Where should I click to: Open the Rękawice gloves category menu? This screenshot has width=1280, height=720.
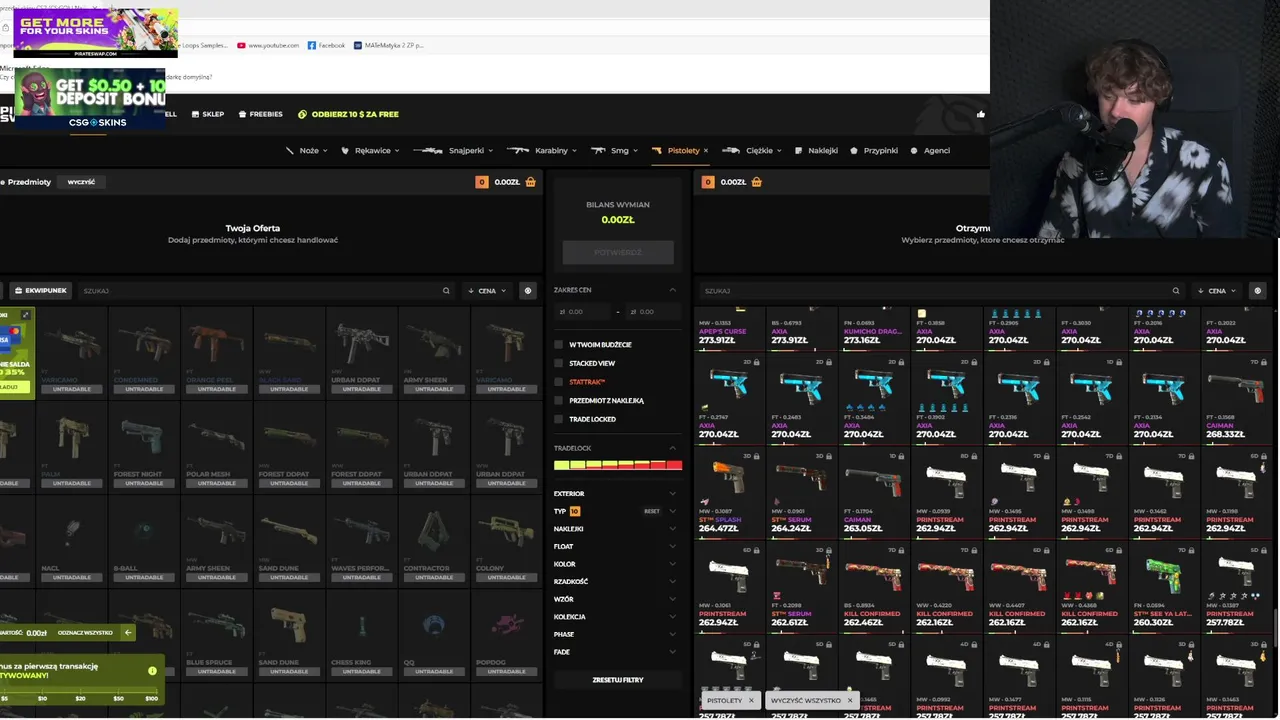pyautogui.click(x=370, y=151)
